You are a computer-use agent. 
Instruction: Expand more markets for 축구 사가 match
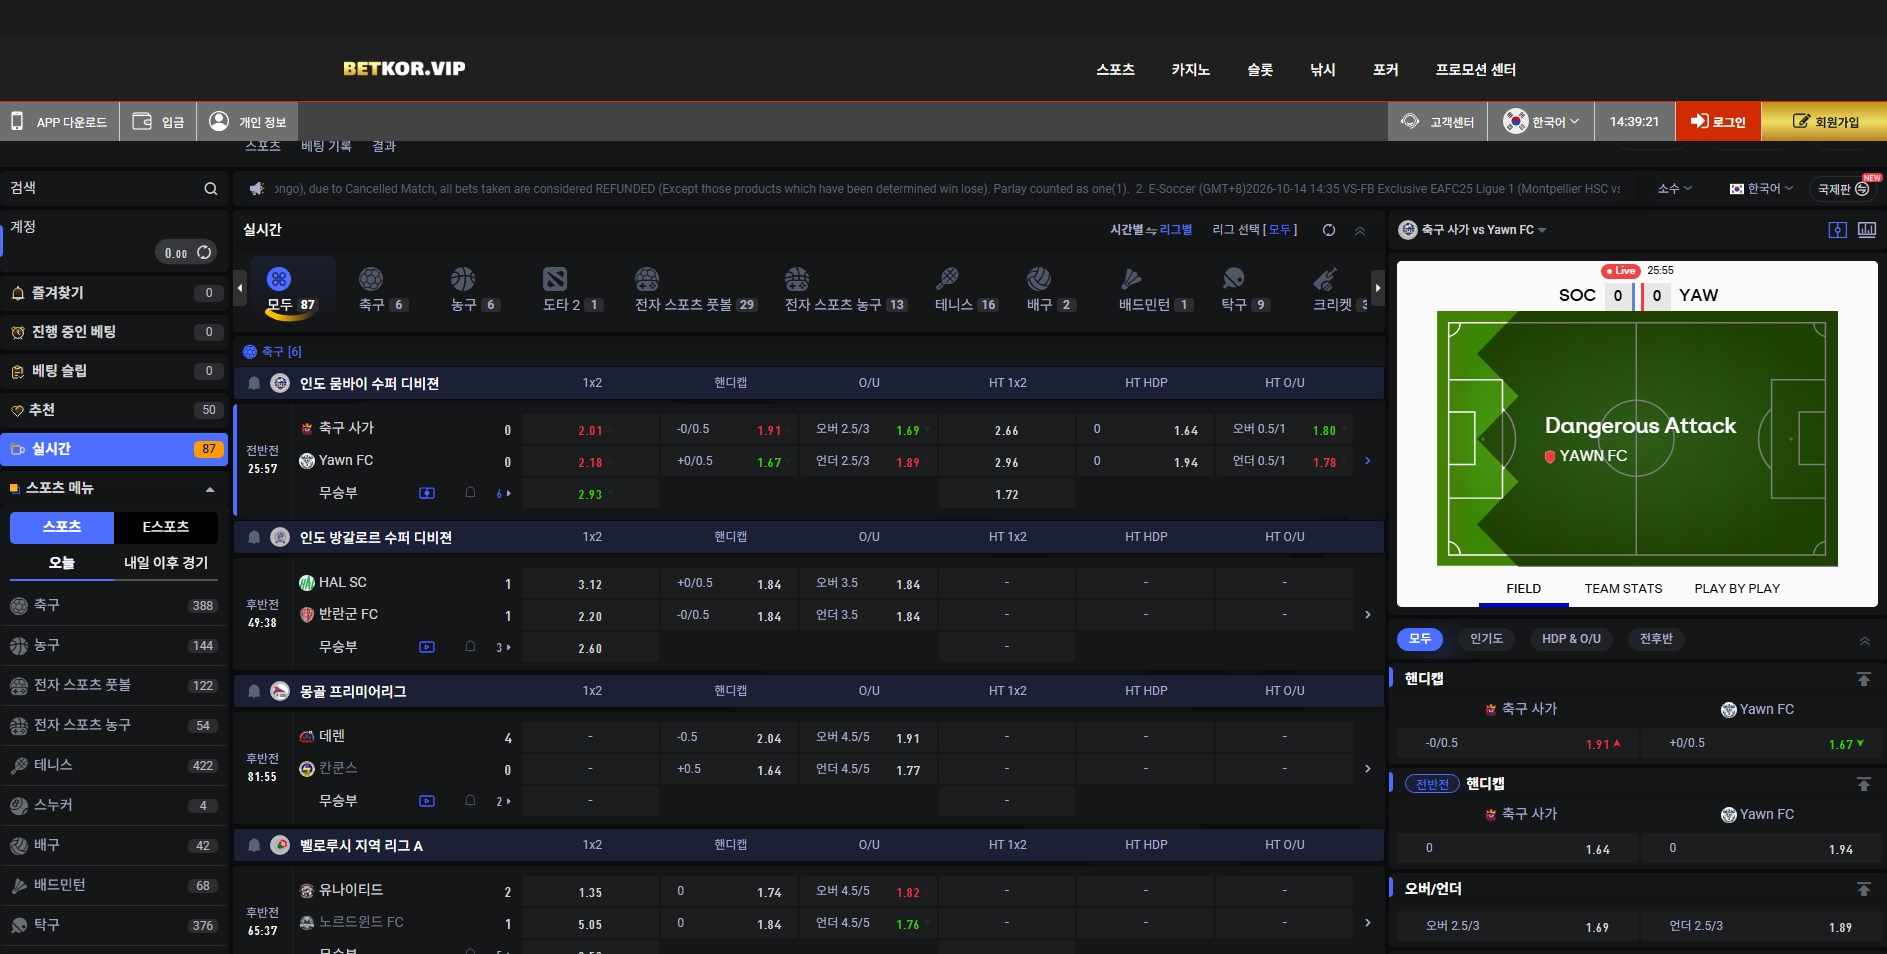tap(1368, 461)
